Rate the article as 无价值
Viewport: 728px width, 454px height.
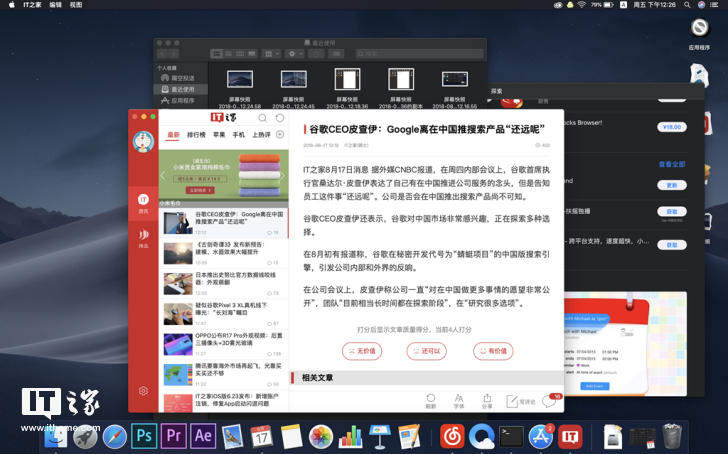pyautogui.click(x=362, y=351)
